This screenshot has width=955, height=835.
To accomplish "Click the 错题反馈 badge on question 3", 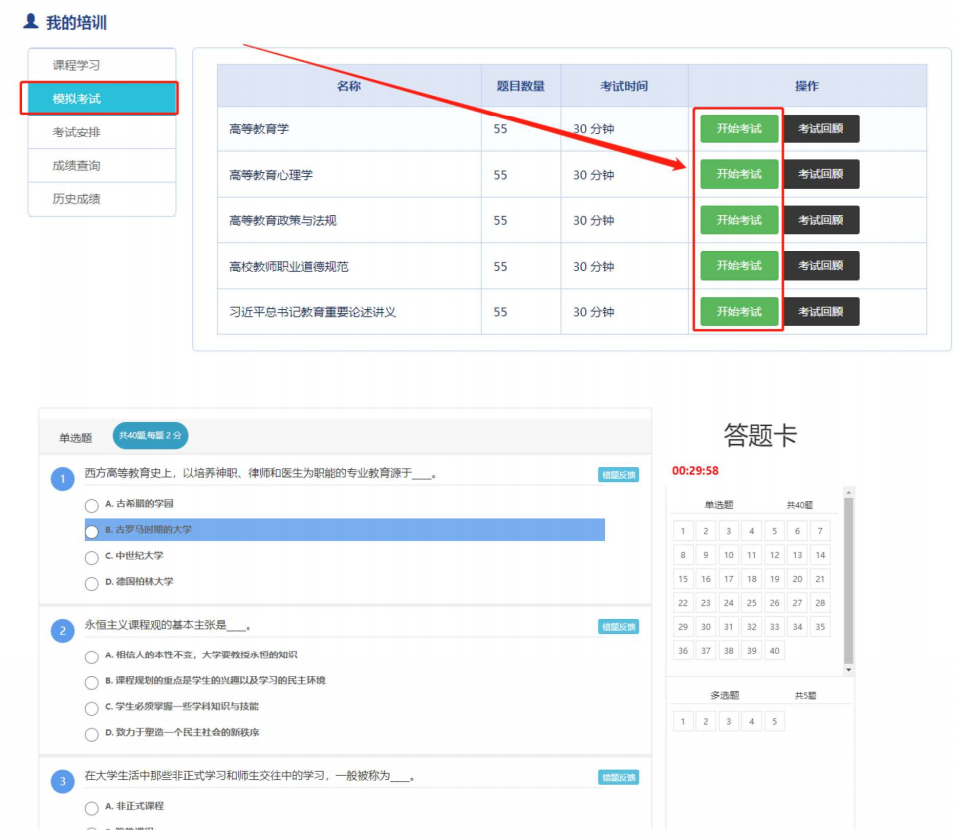I will [x=618, y=777].
